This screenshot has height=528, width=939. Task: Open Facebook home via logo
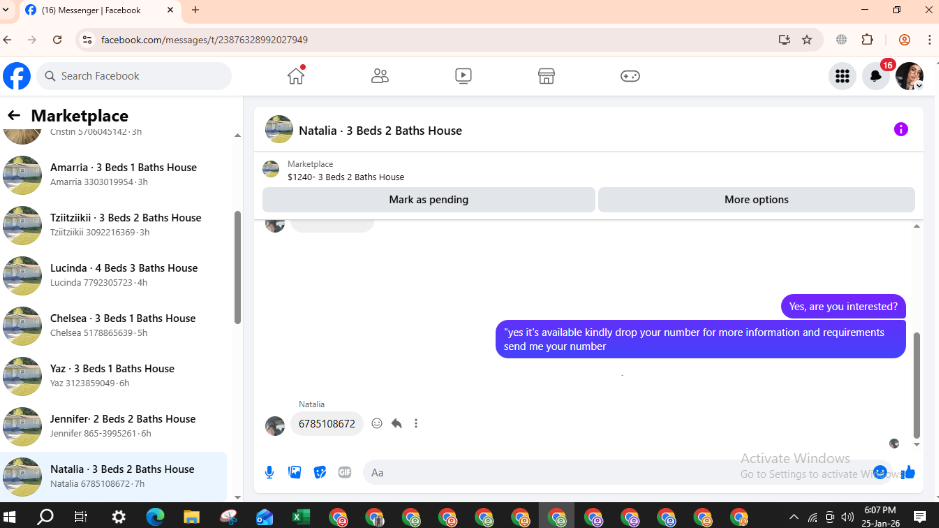coord(17,76)
